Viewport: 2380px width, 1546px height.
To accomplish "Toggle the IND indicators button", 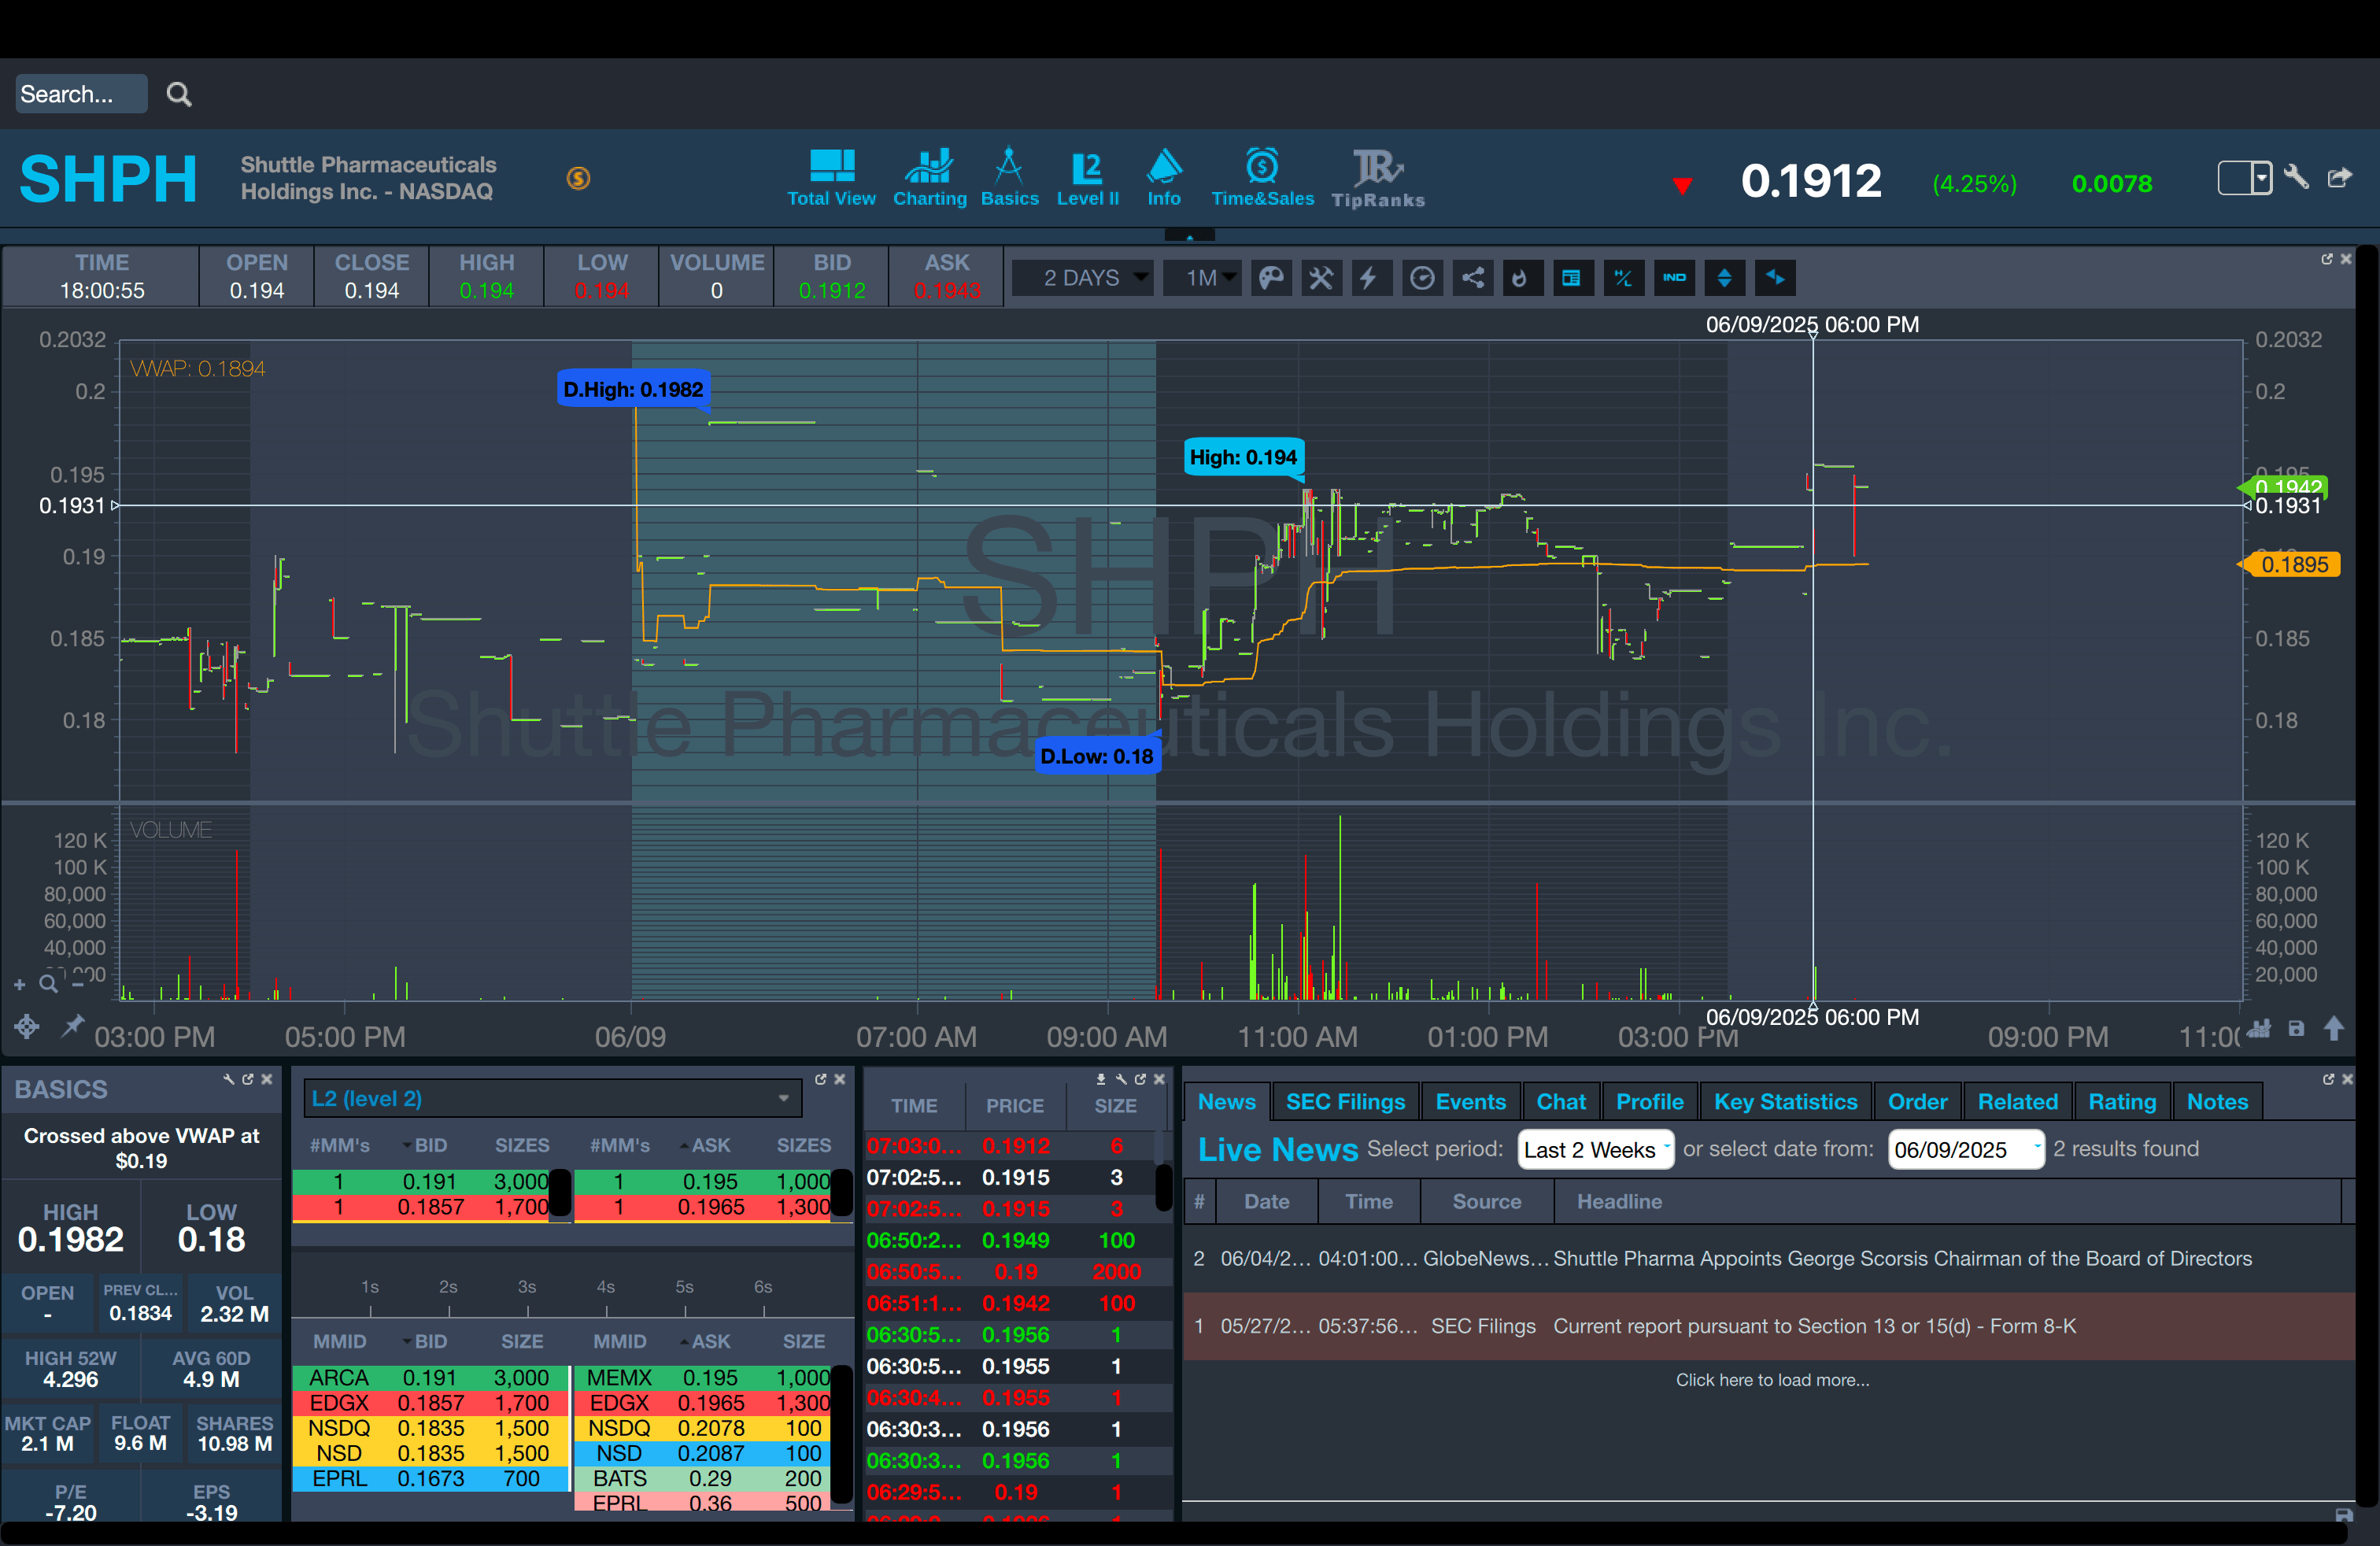I will (1674, 278).
